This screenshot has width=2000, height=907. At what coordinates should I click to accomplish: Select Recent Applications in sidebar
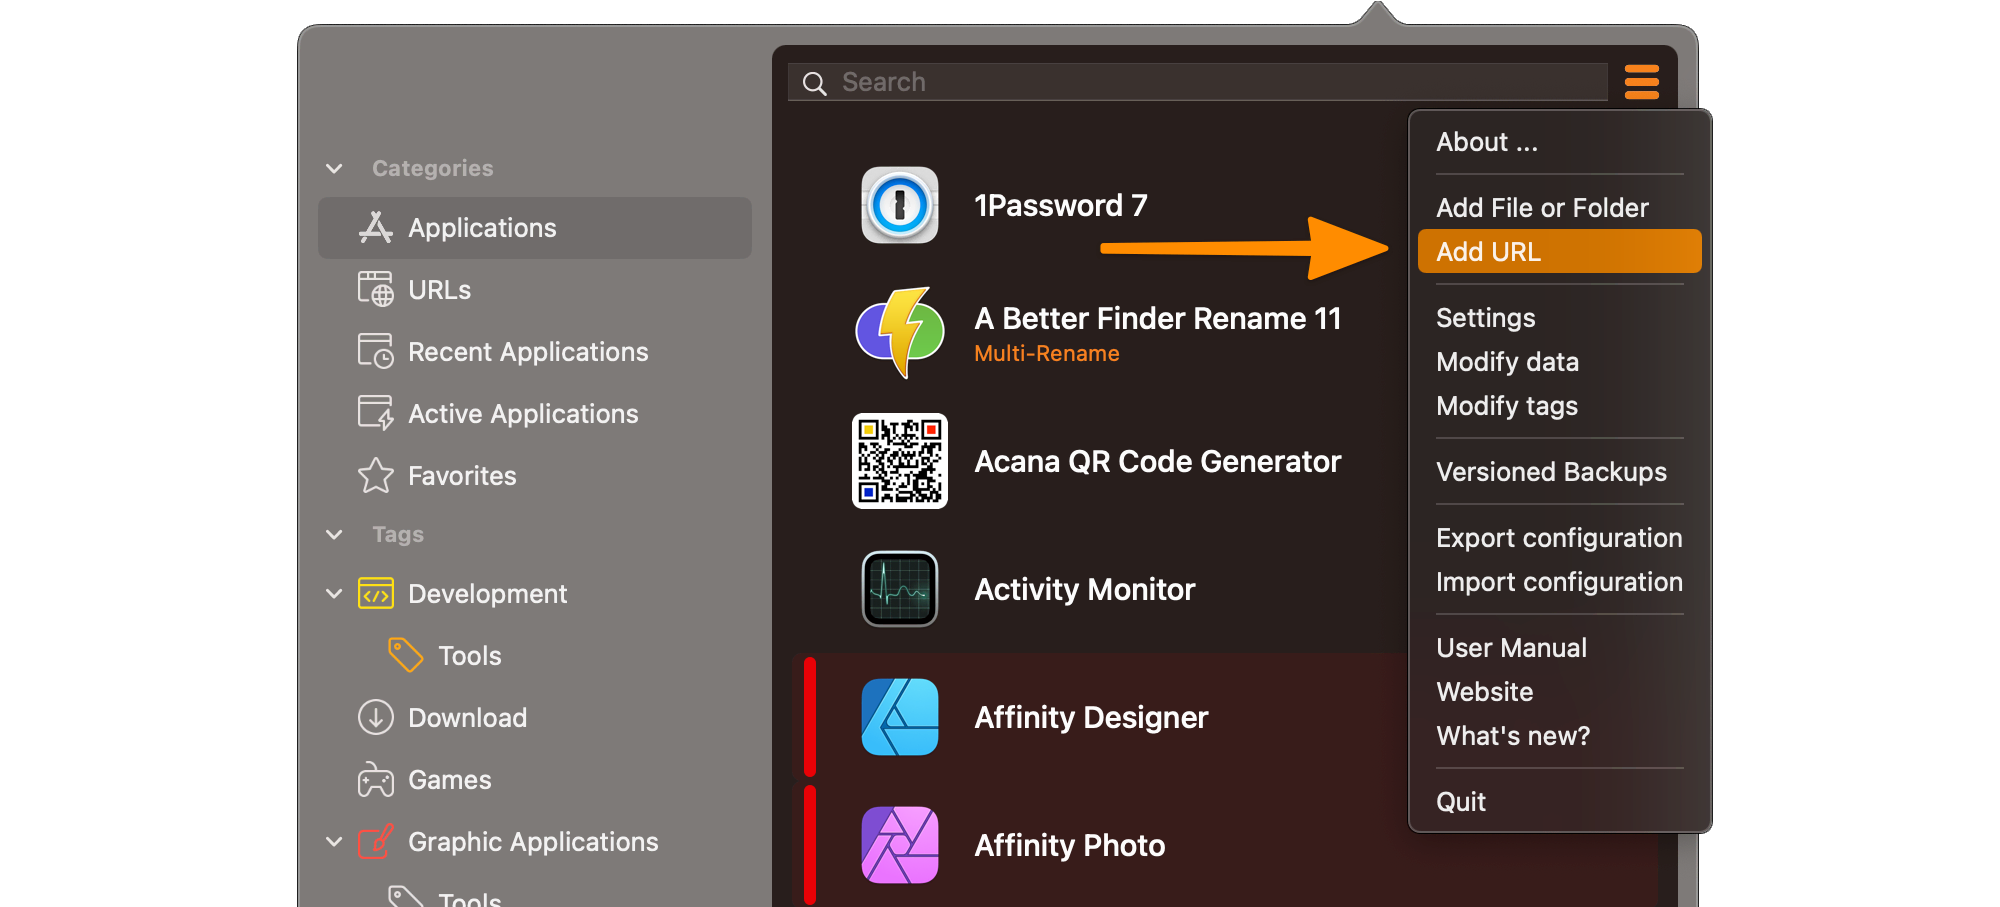pos(528,352)
